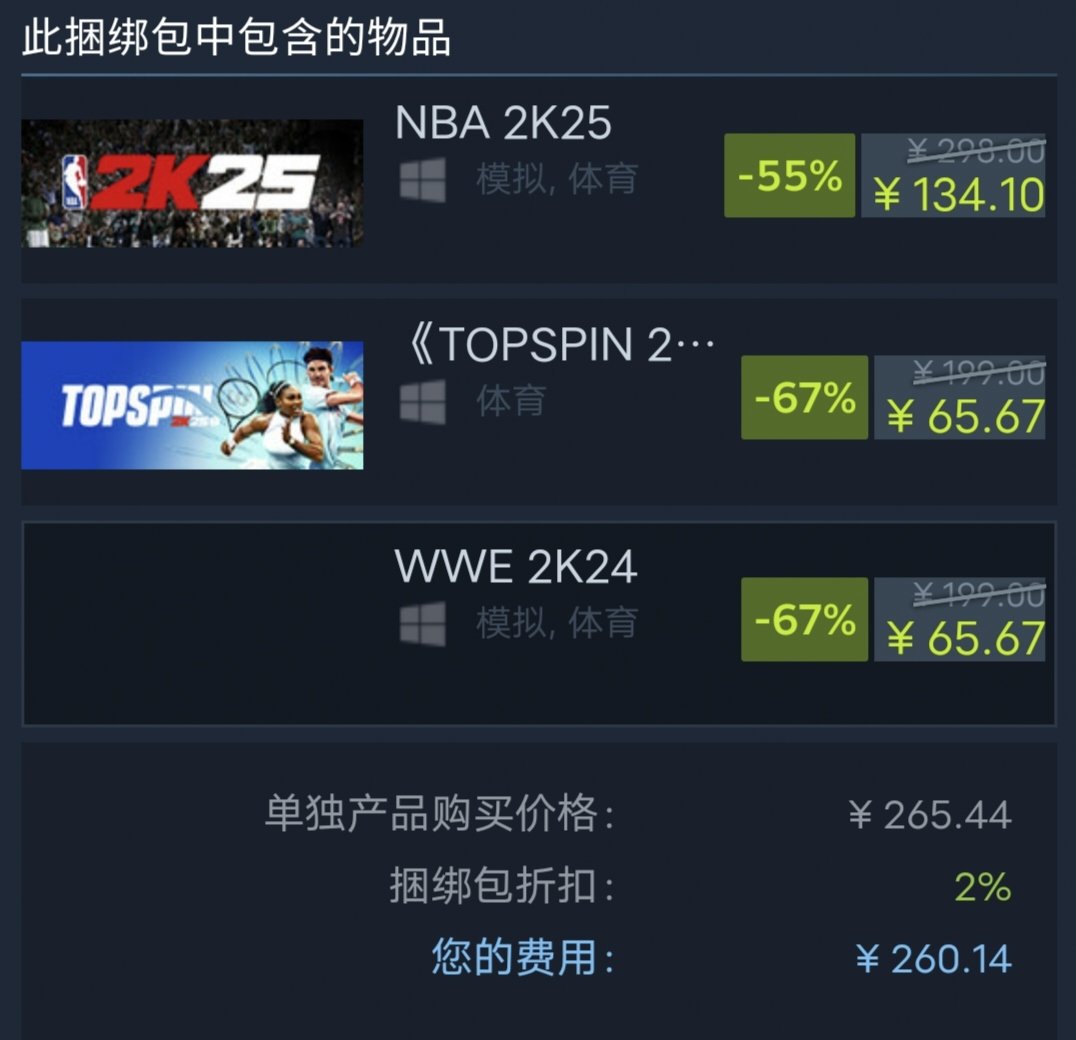Screen dimensions: 1076x1040
Task: Select the ¥65.67 price on WWE 2K24 row
Action: 966,638
